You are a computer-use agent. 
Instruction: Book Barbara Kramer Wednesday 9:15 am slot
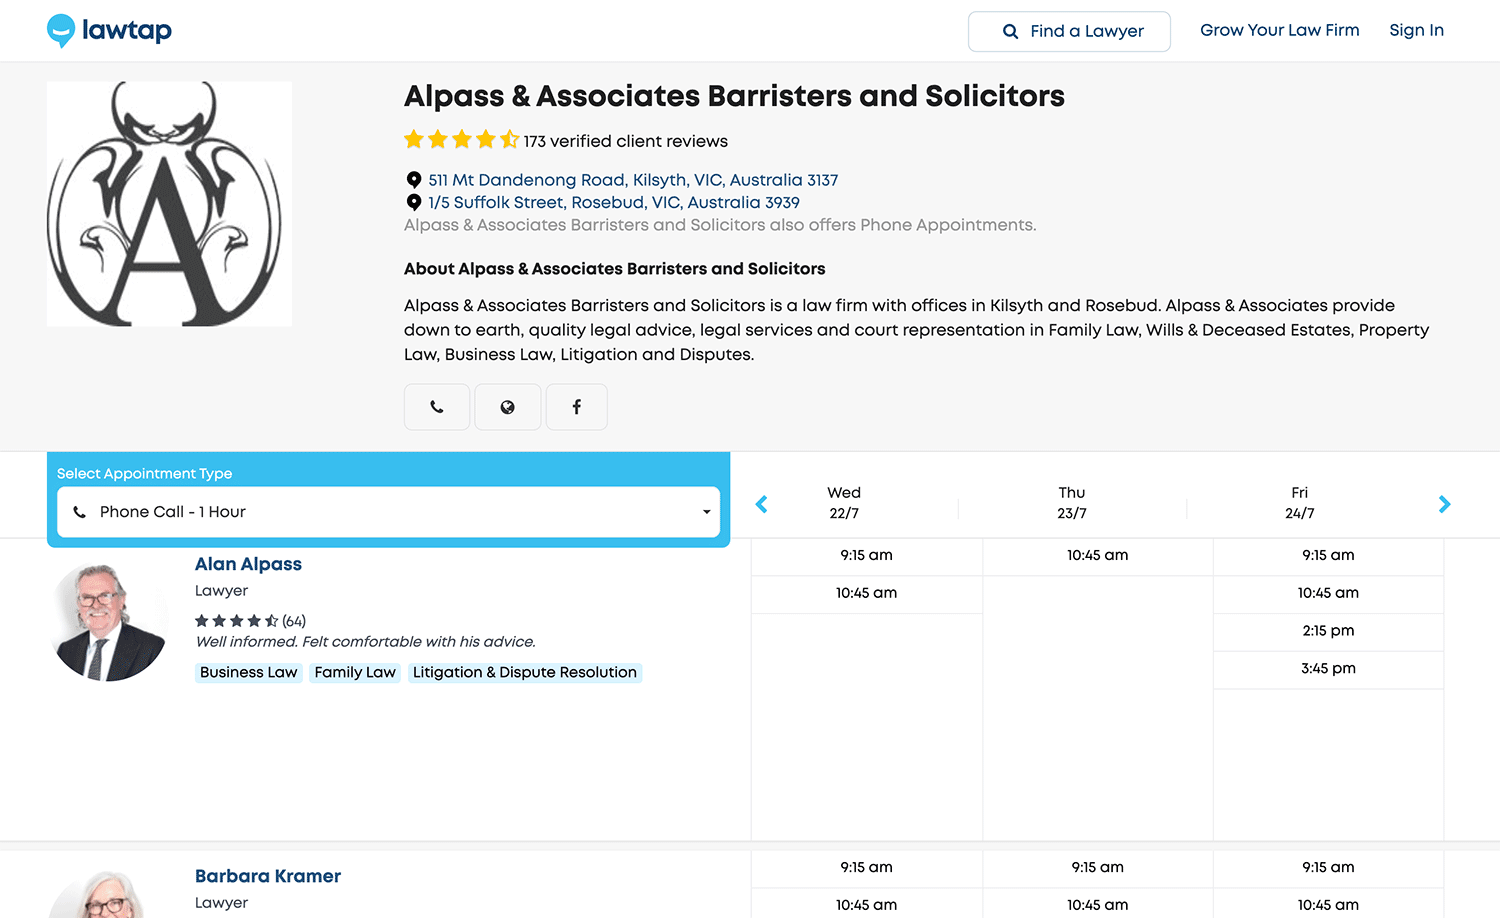click(867, 868)
